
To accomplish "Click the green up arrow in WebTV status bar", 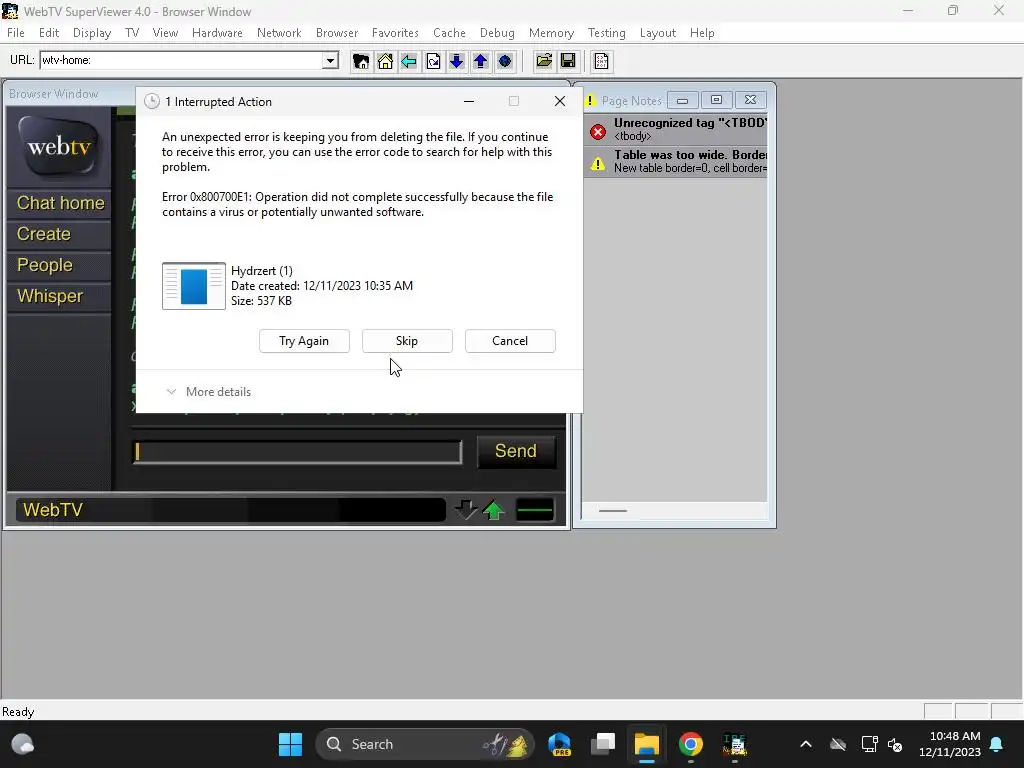I will pyautogui.click(x=494, y=510).
